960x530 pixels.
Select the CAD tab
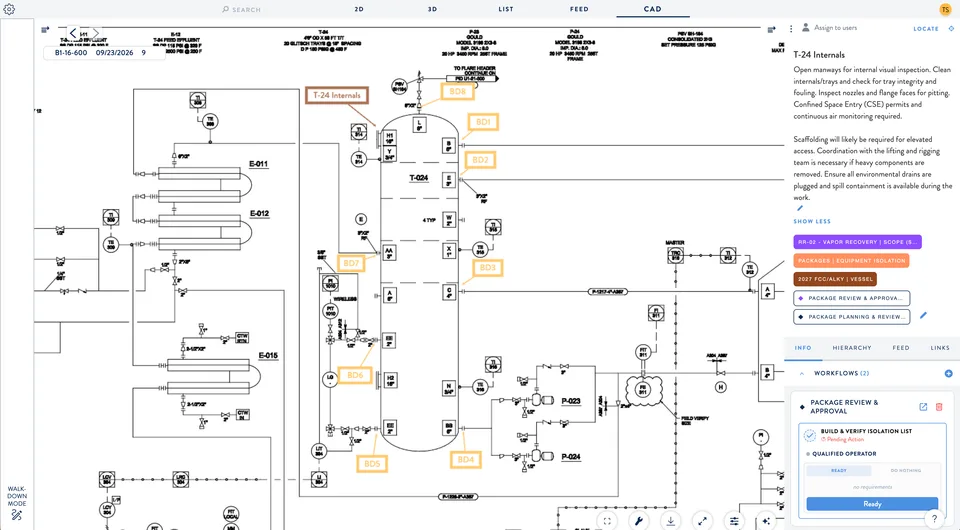pos(653,9)
